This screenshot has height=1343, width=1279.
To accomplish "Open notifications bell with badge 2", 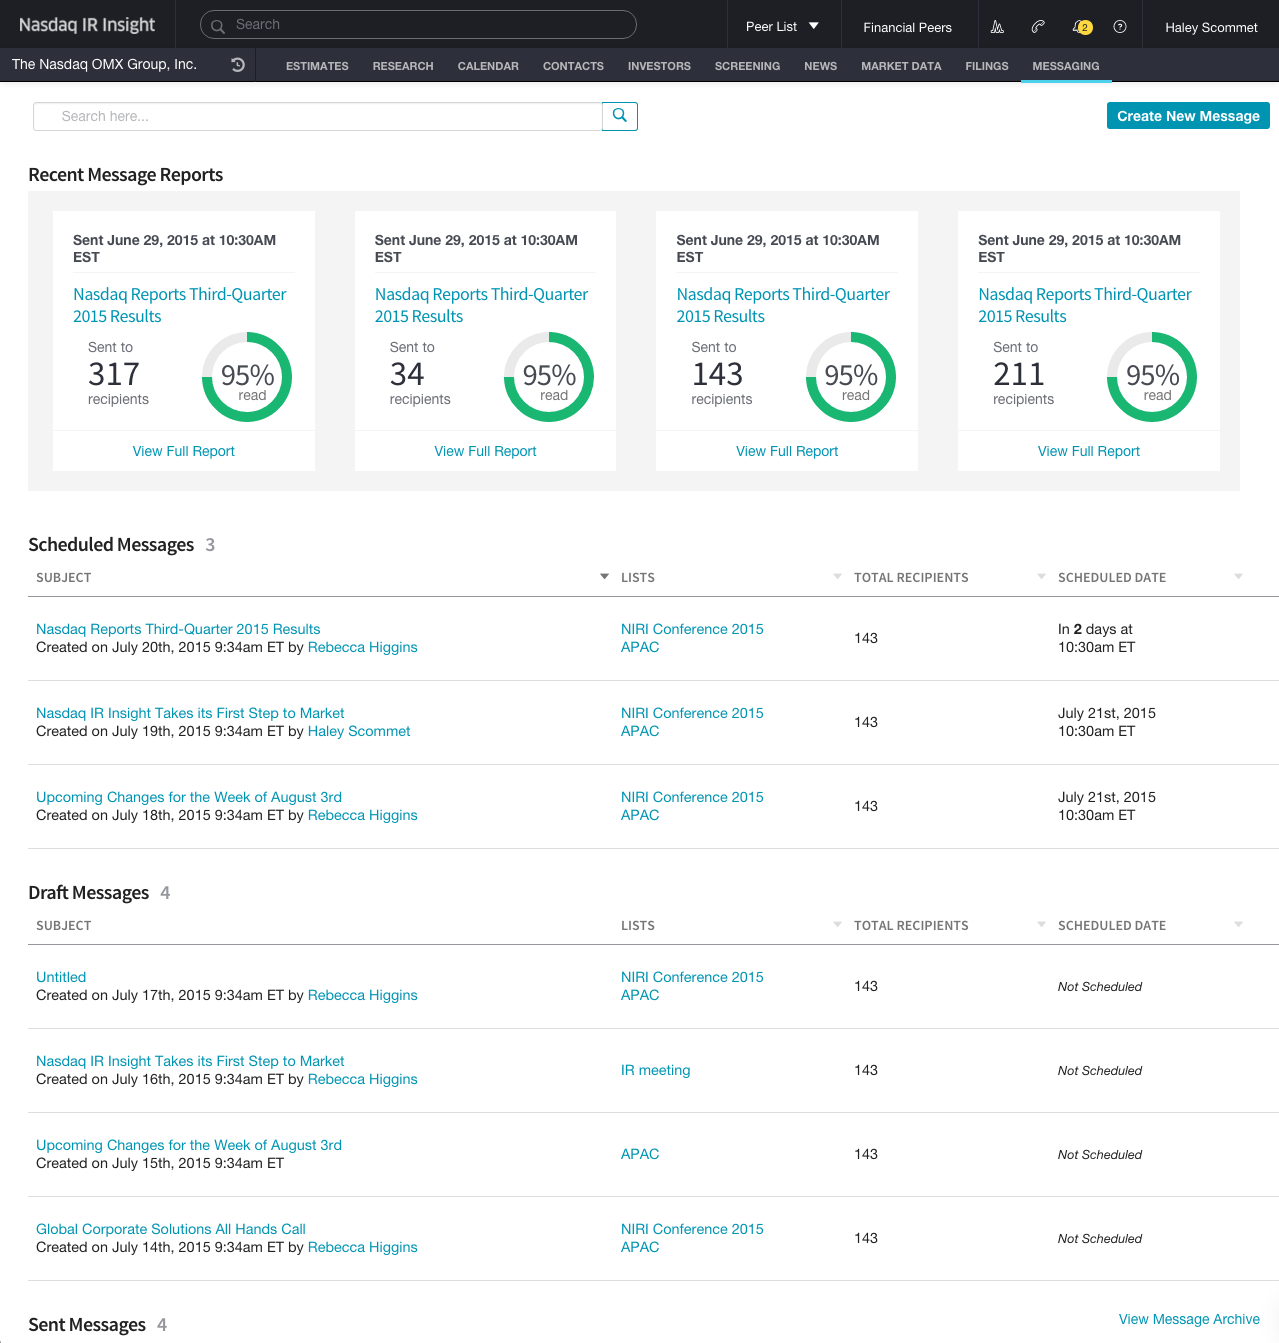I will tap(1081, 27).
